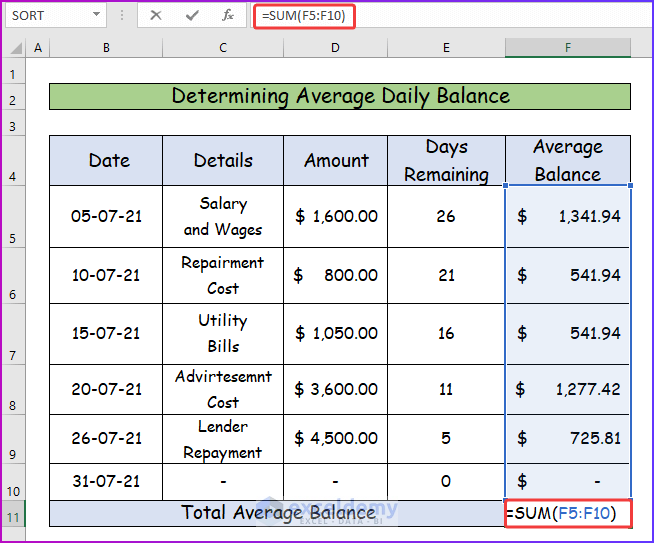The image size is (654, 543).
Task: Click the Days Remaining value 26
Action: (446, 216)
